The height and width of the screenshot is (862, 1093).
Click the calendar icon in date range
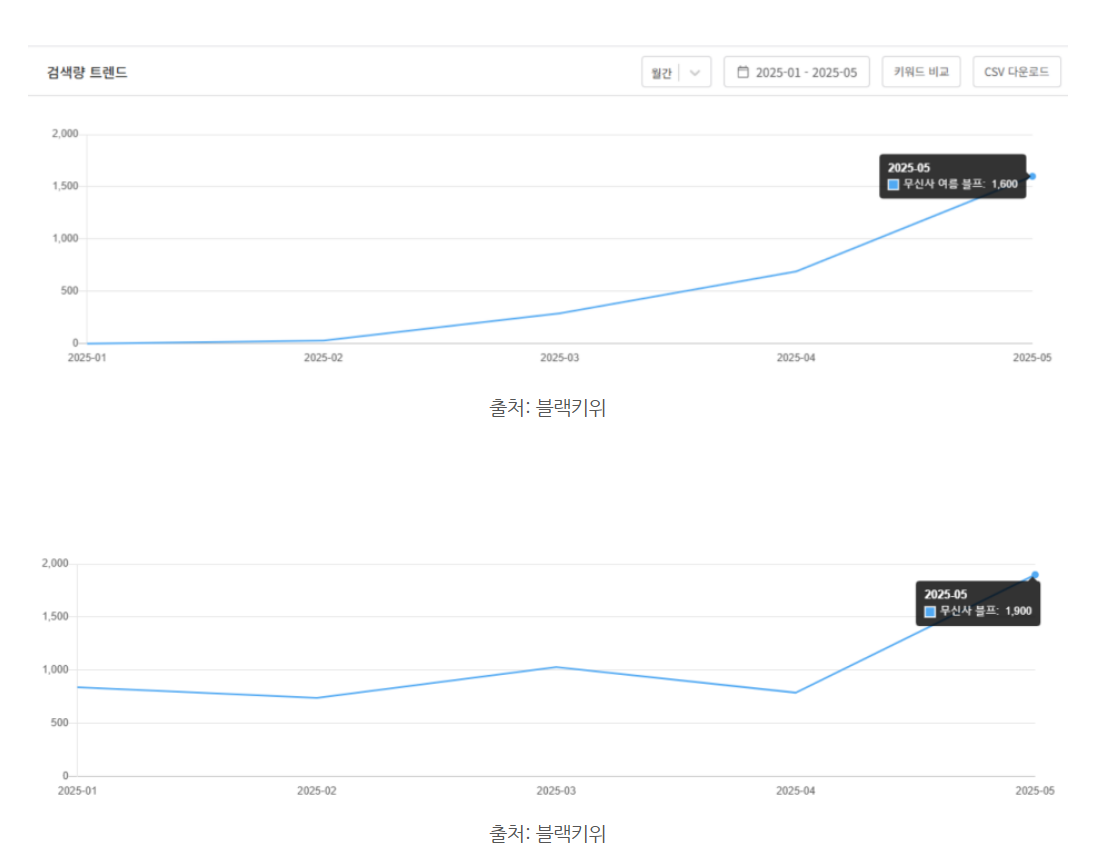[742, 72]
